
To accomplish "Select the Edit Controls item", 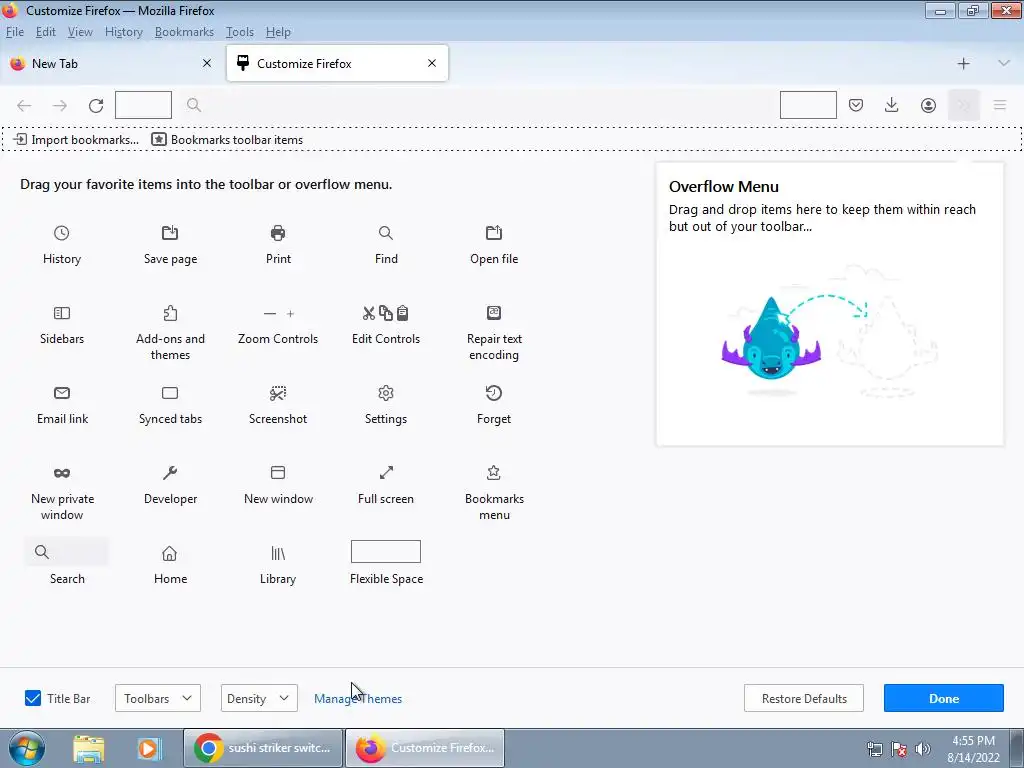I will 386,326.
